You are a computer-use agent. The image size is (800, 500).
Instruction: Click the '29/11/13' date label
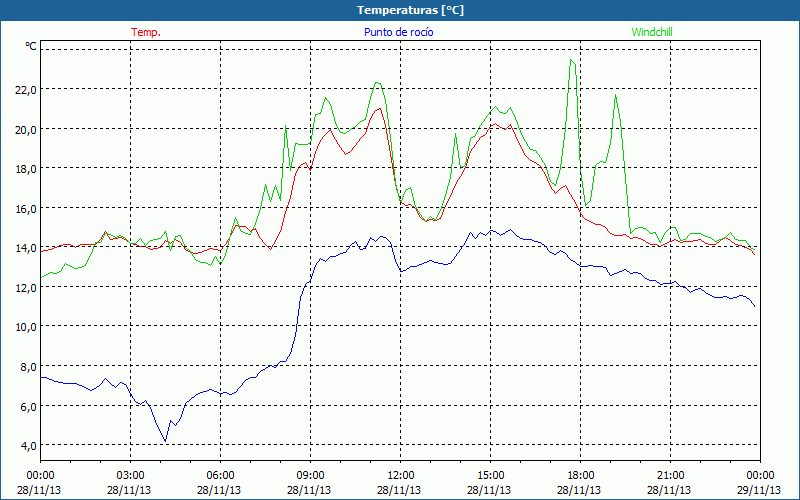[759, 490]
